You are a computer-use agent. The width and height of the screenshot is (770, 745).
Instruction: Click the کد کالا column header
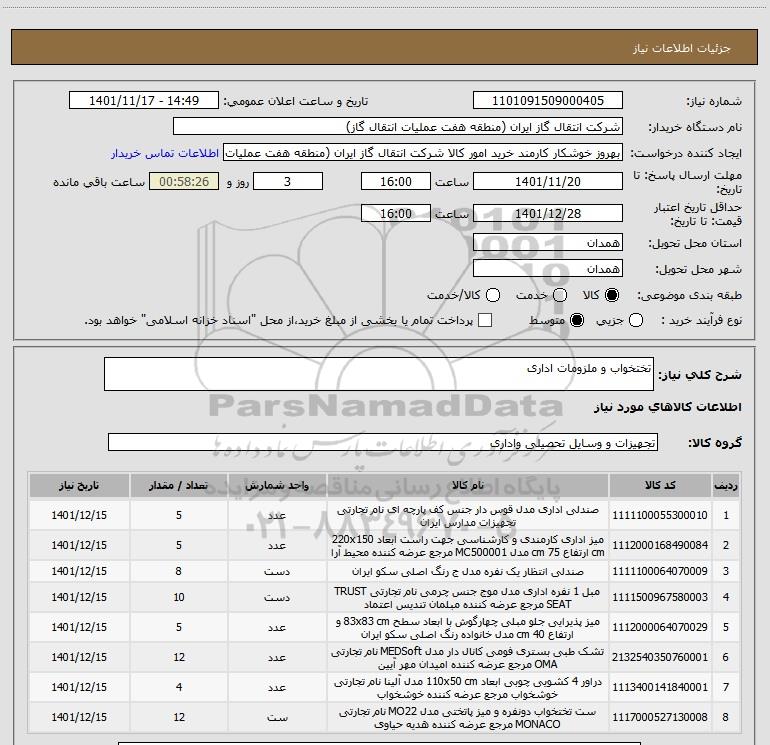tap(660, 486)
